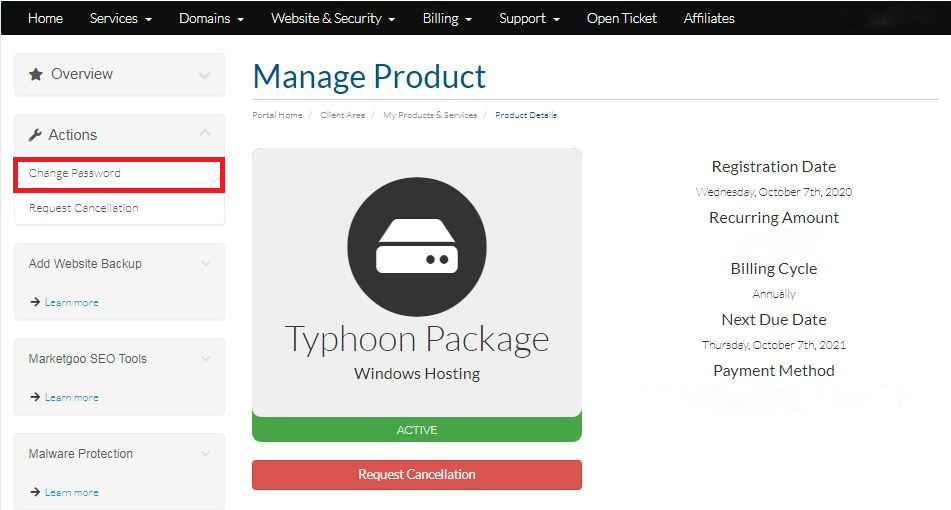Go to the Home menu item
951x510 pixels.
45,18
